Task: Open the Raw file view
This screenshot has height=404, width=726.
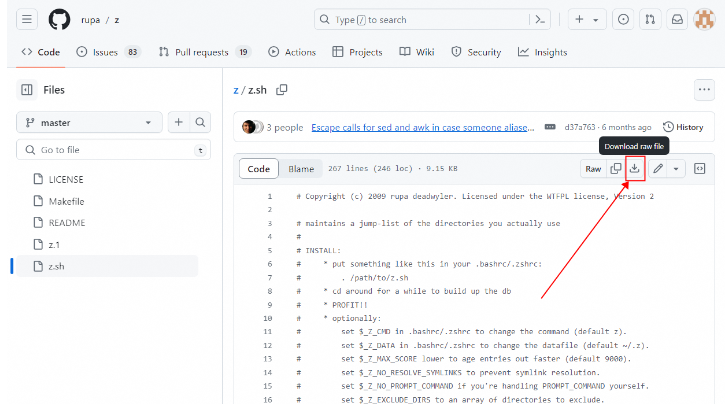Action: (x=593, y=169)
